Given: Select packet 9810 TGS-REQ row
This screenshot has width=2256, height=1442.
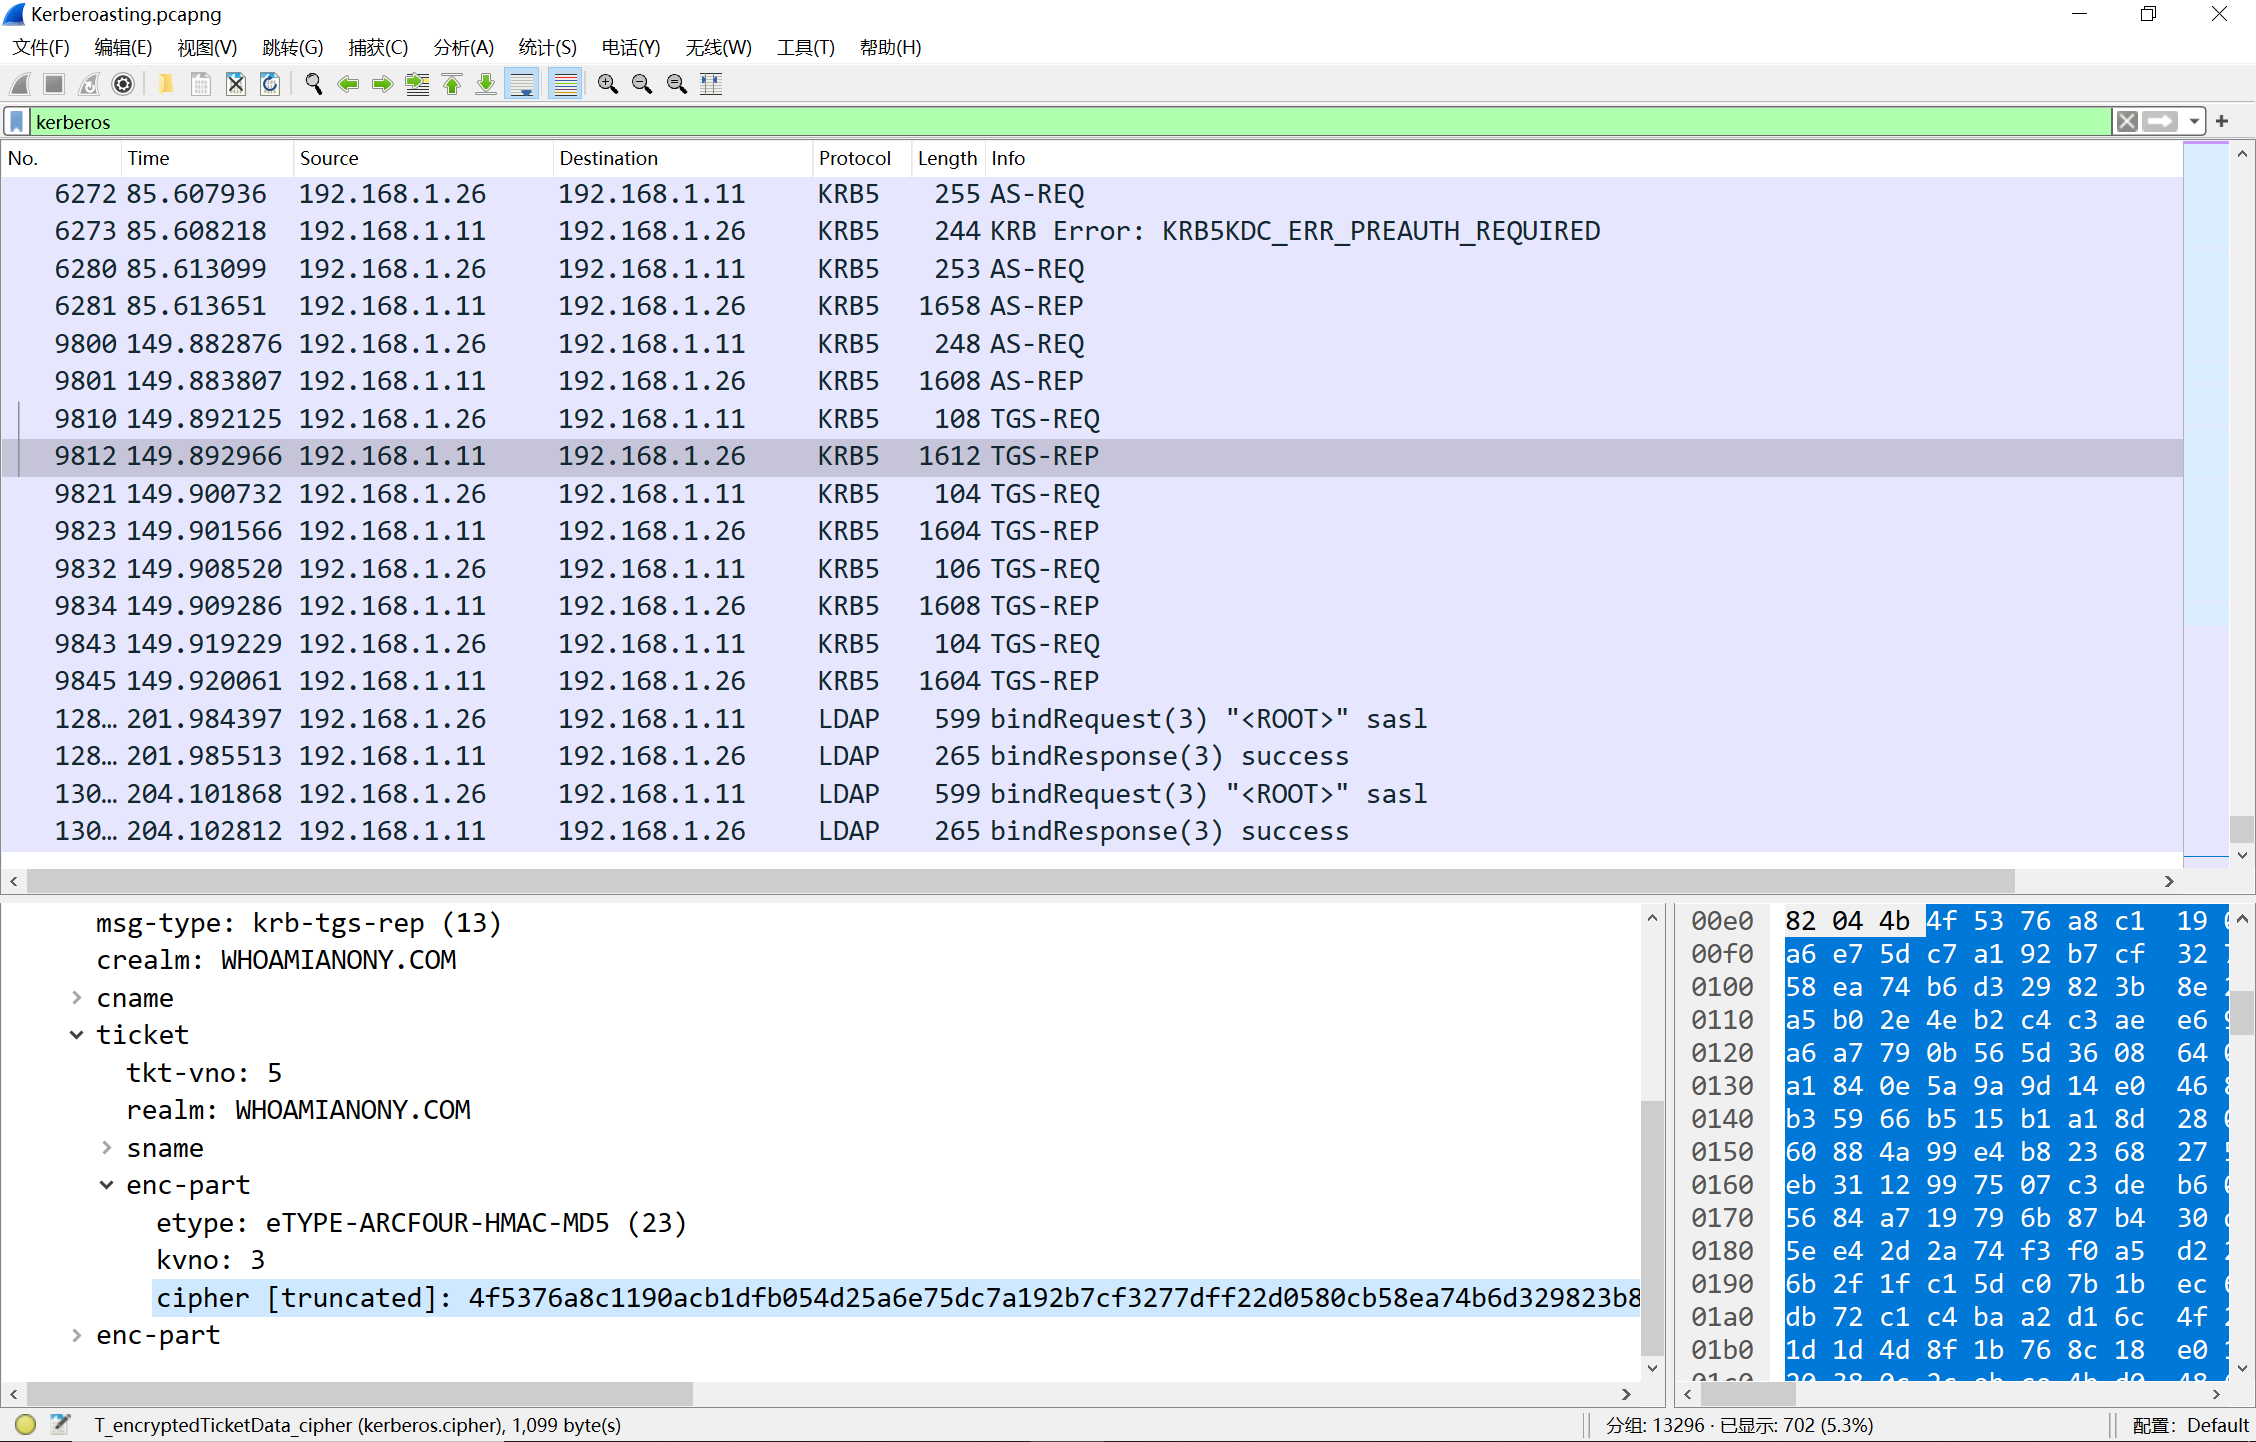Looking at the screenshot, I should coord(1091,419).
